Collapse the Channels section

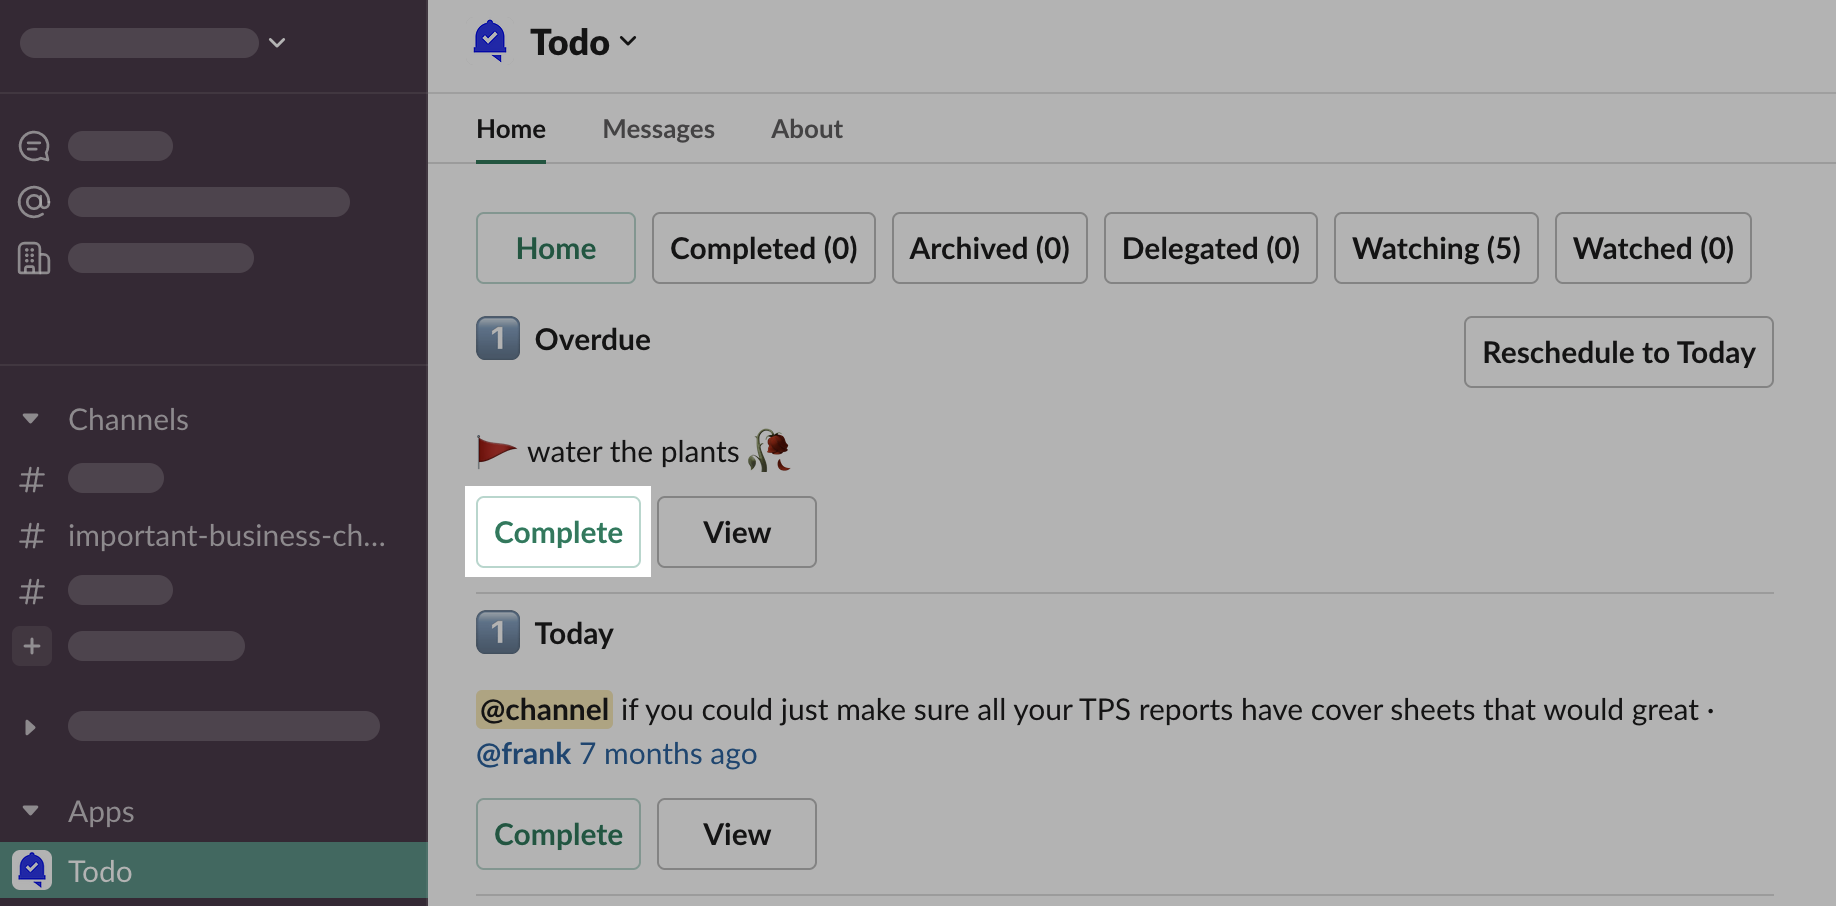(x=31, y=419)
